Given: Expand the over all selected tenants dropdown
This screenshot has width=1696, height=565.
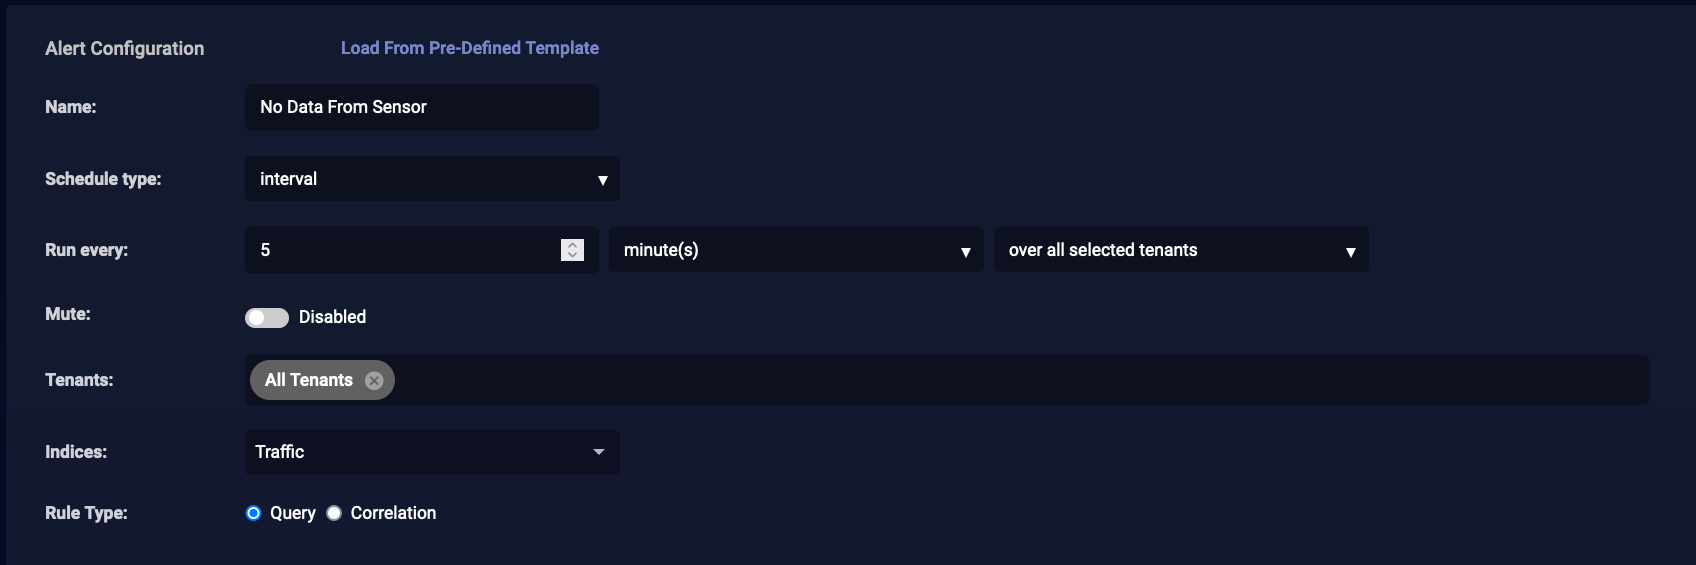Looking at the screenshot, I should click(1181, 250).
